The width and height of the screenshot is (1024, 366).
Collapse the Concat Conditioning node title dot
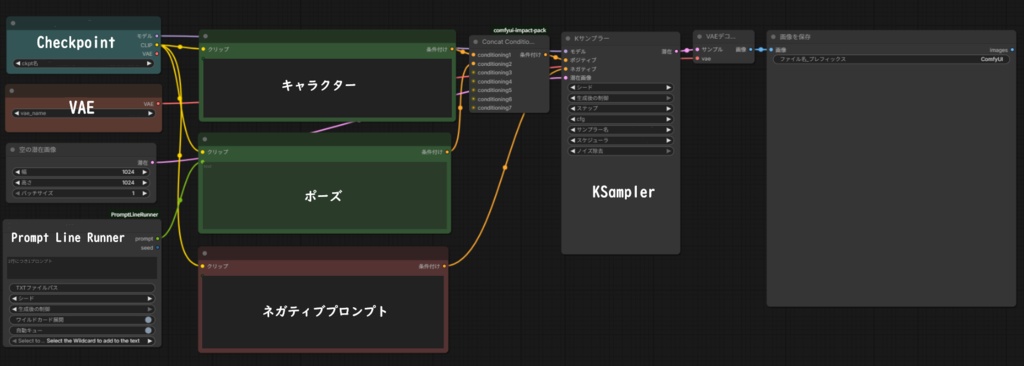pyautogui.click(x=475, y=41)
